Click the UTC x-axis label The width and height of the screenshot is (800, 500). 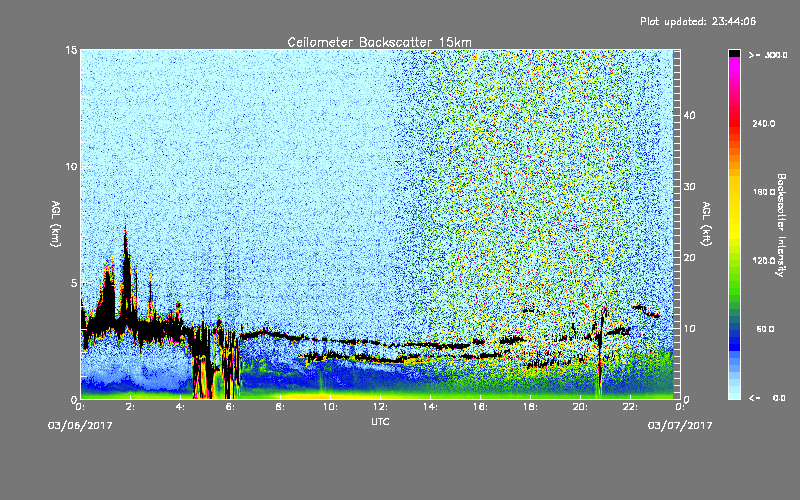pyautogui.click(x=380, y=421)
